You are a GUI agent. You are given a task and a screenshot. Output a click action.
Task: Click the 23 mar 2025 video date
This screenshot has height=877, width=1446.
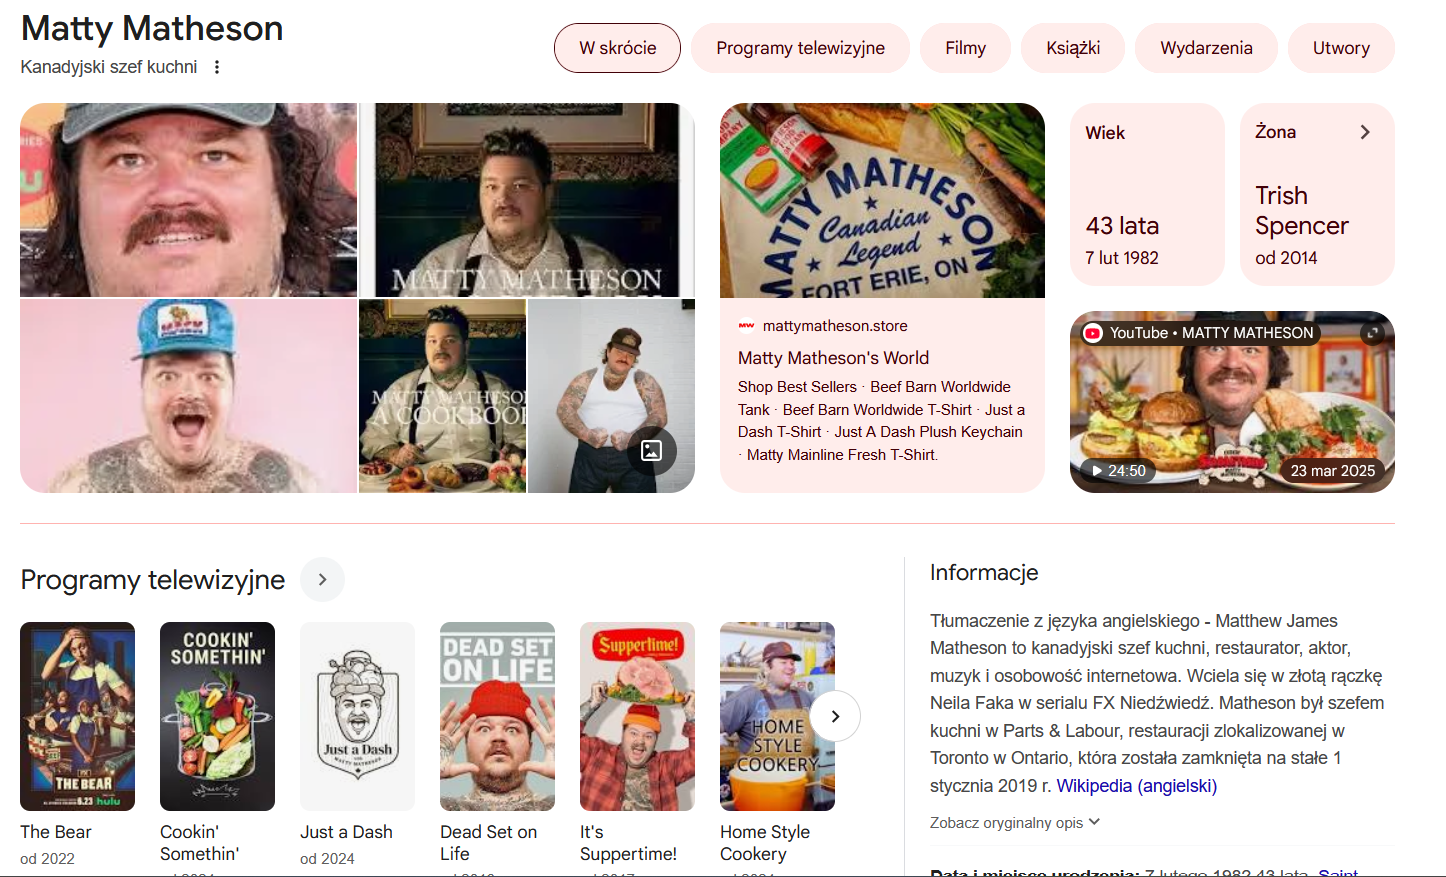(1332, 470)
